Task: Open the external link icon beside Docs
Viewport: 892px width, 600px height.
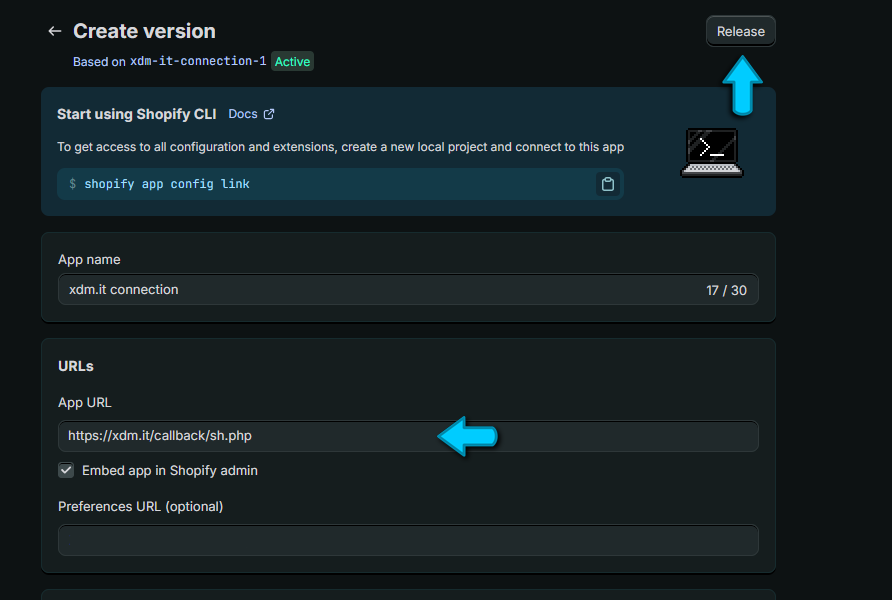Action: pos(269,114)
